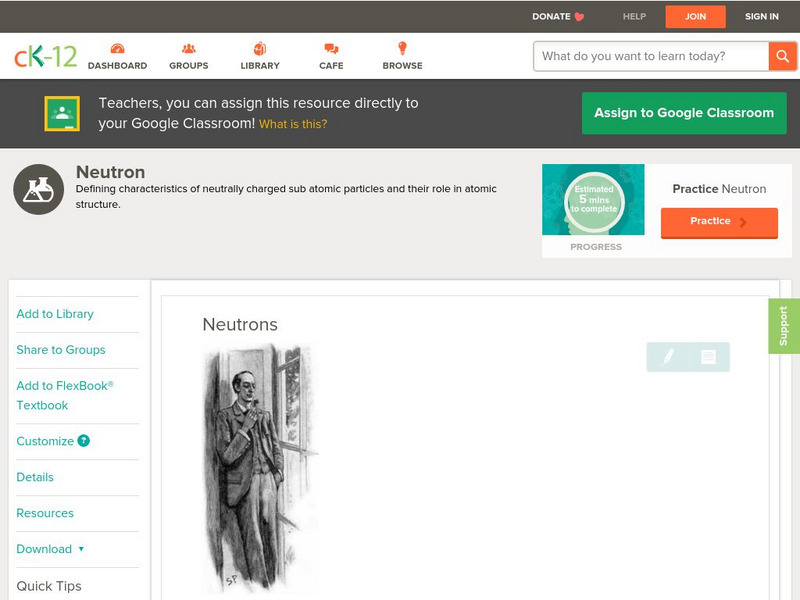This screenshot has width=800, height=600.
Task: Open the Dashboard gauge icon
Action: (117, 49)
